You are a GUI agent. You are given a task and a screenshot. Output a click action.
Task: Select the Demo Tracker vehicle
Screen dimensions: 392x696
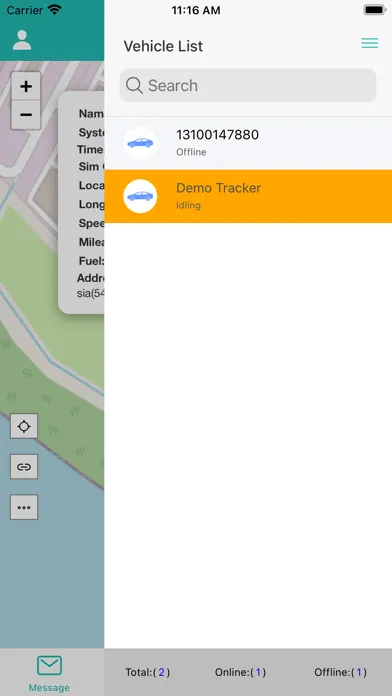[x=248, y=196]
